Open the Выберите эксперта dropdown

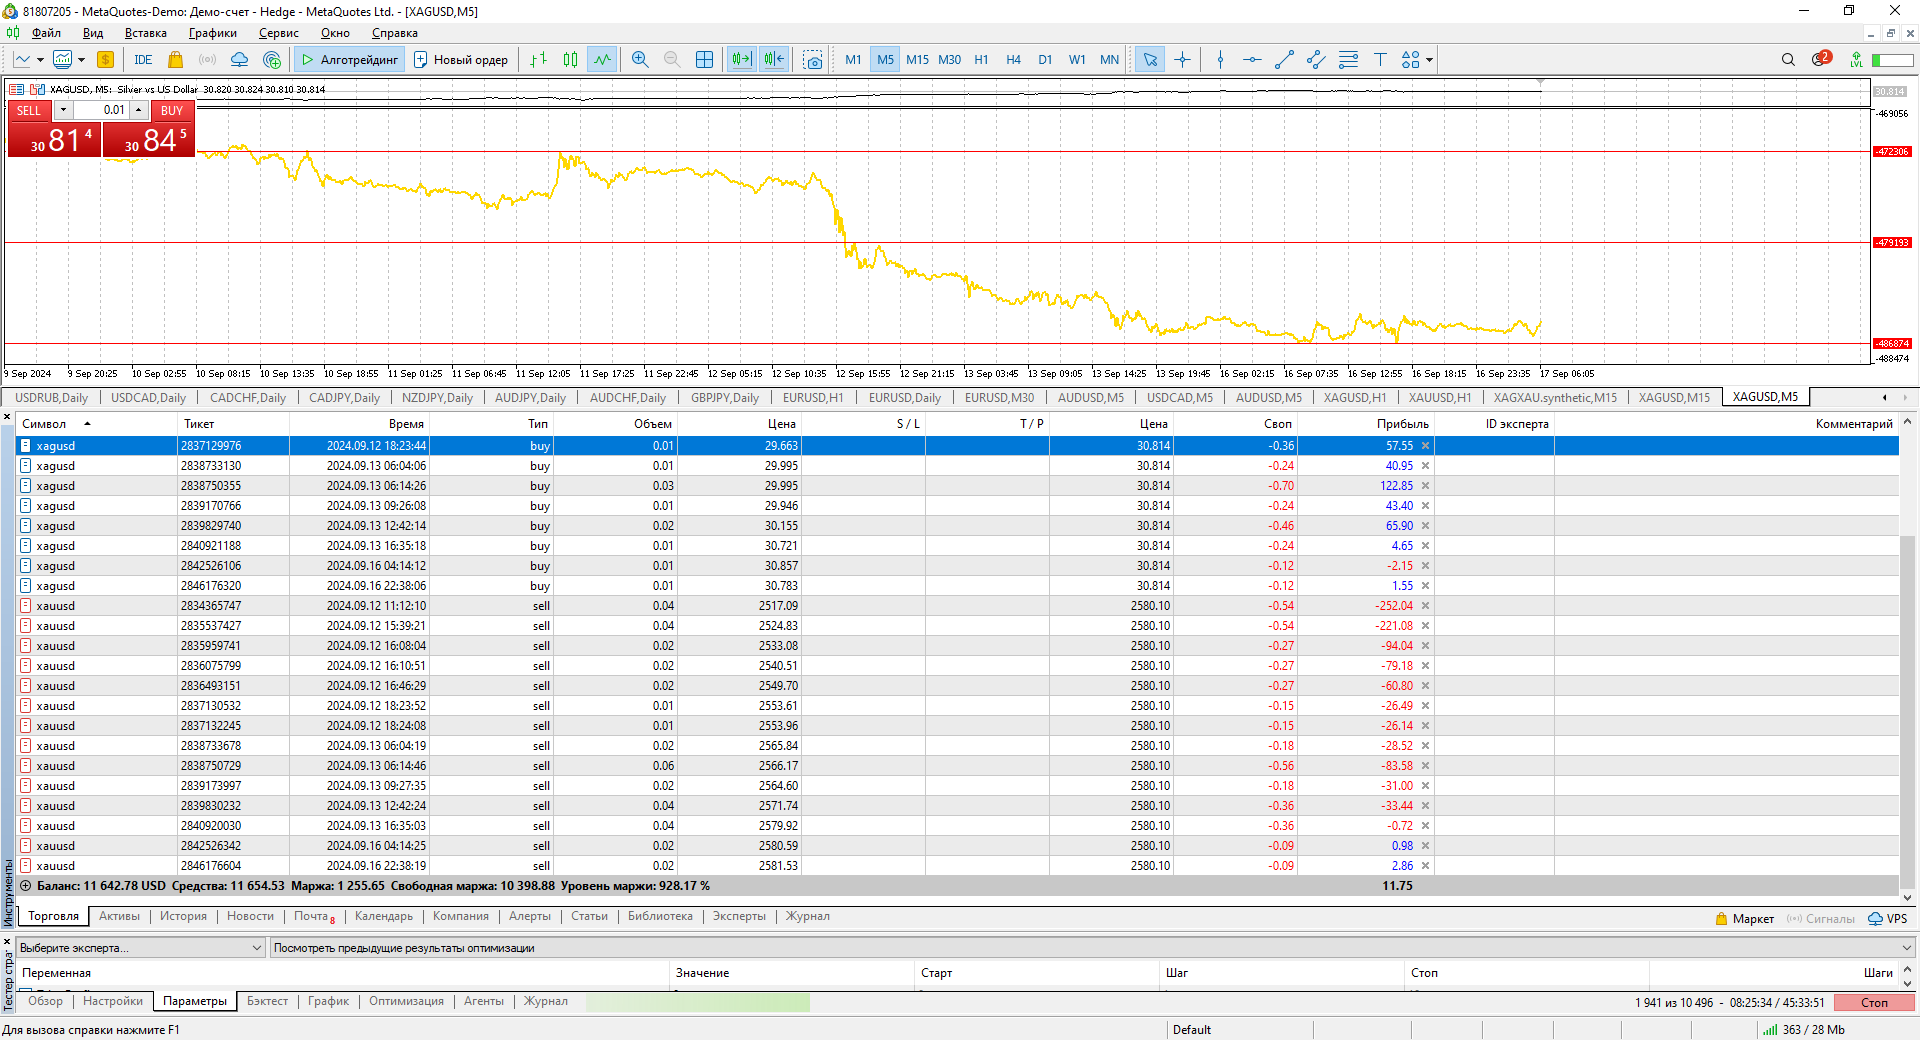click(141, 948)
